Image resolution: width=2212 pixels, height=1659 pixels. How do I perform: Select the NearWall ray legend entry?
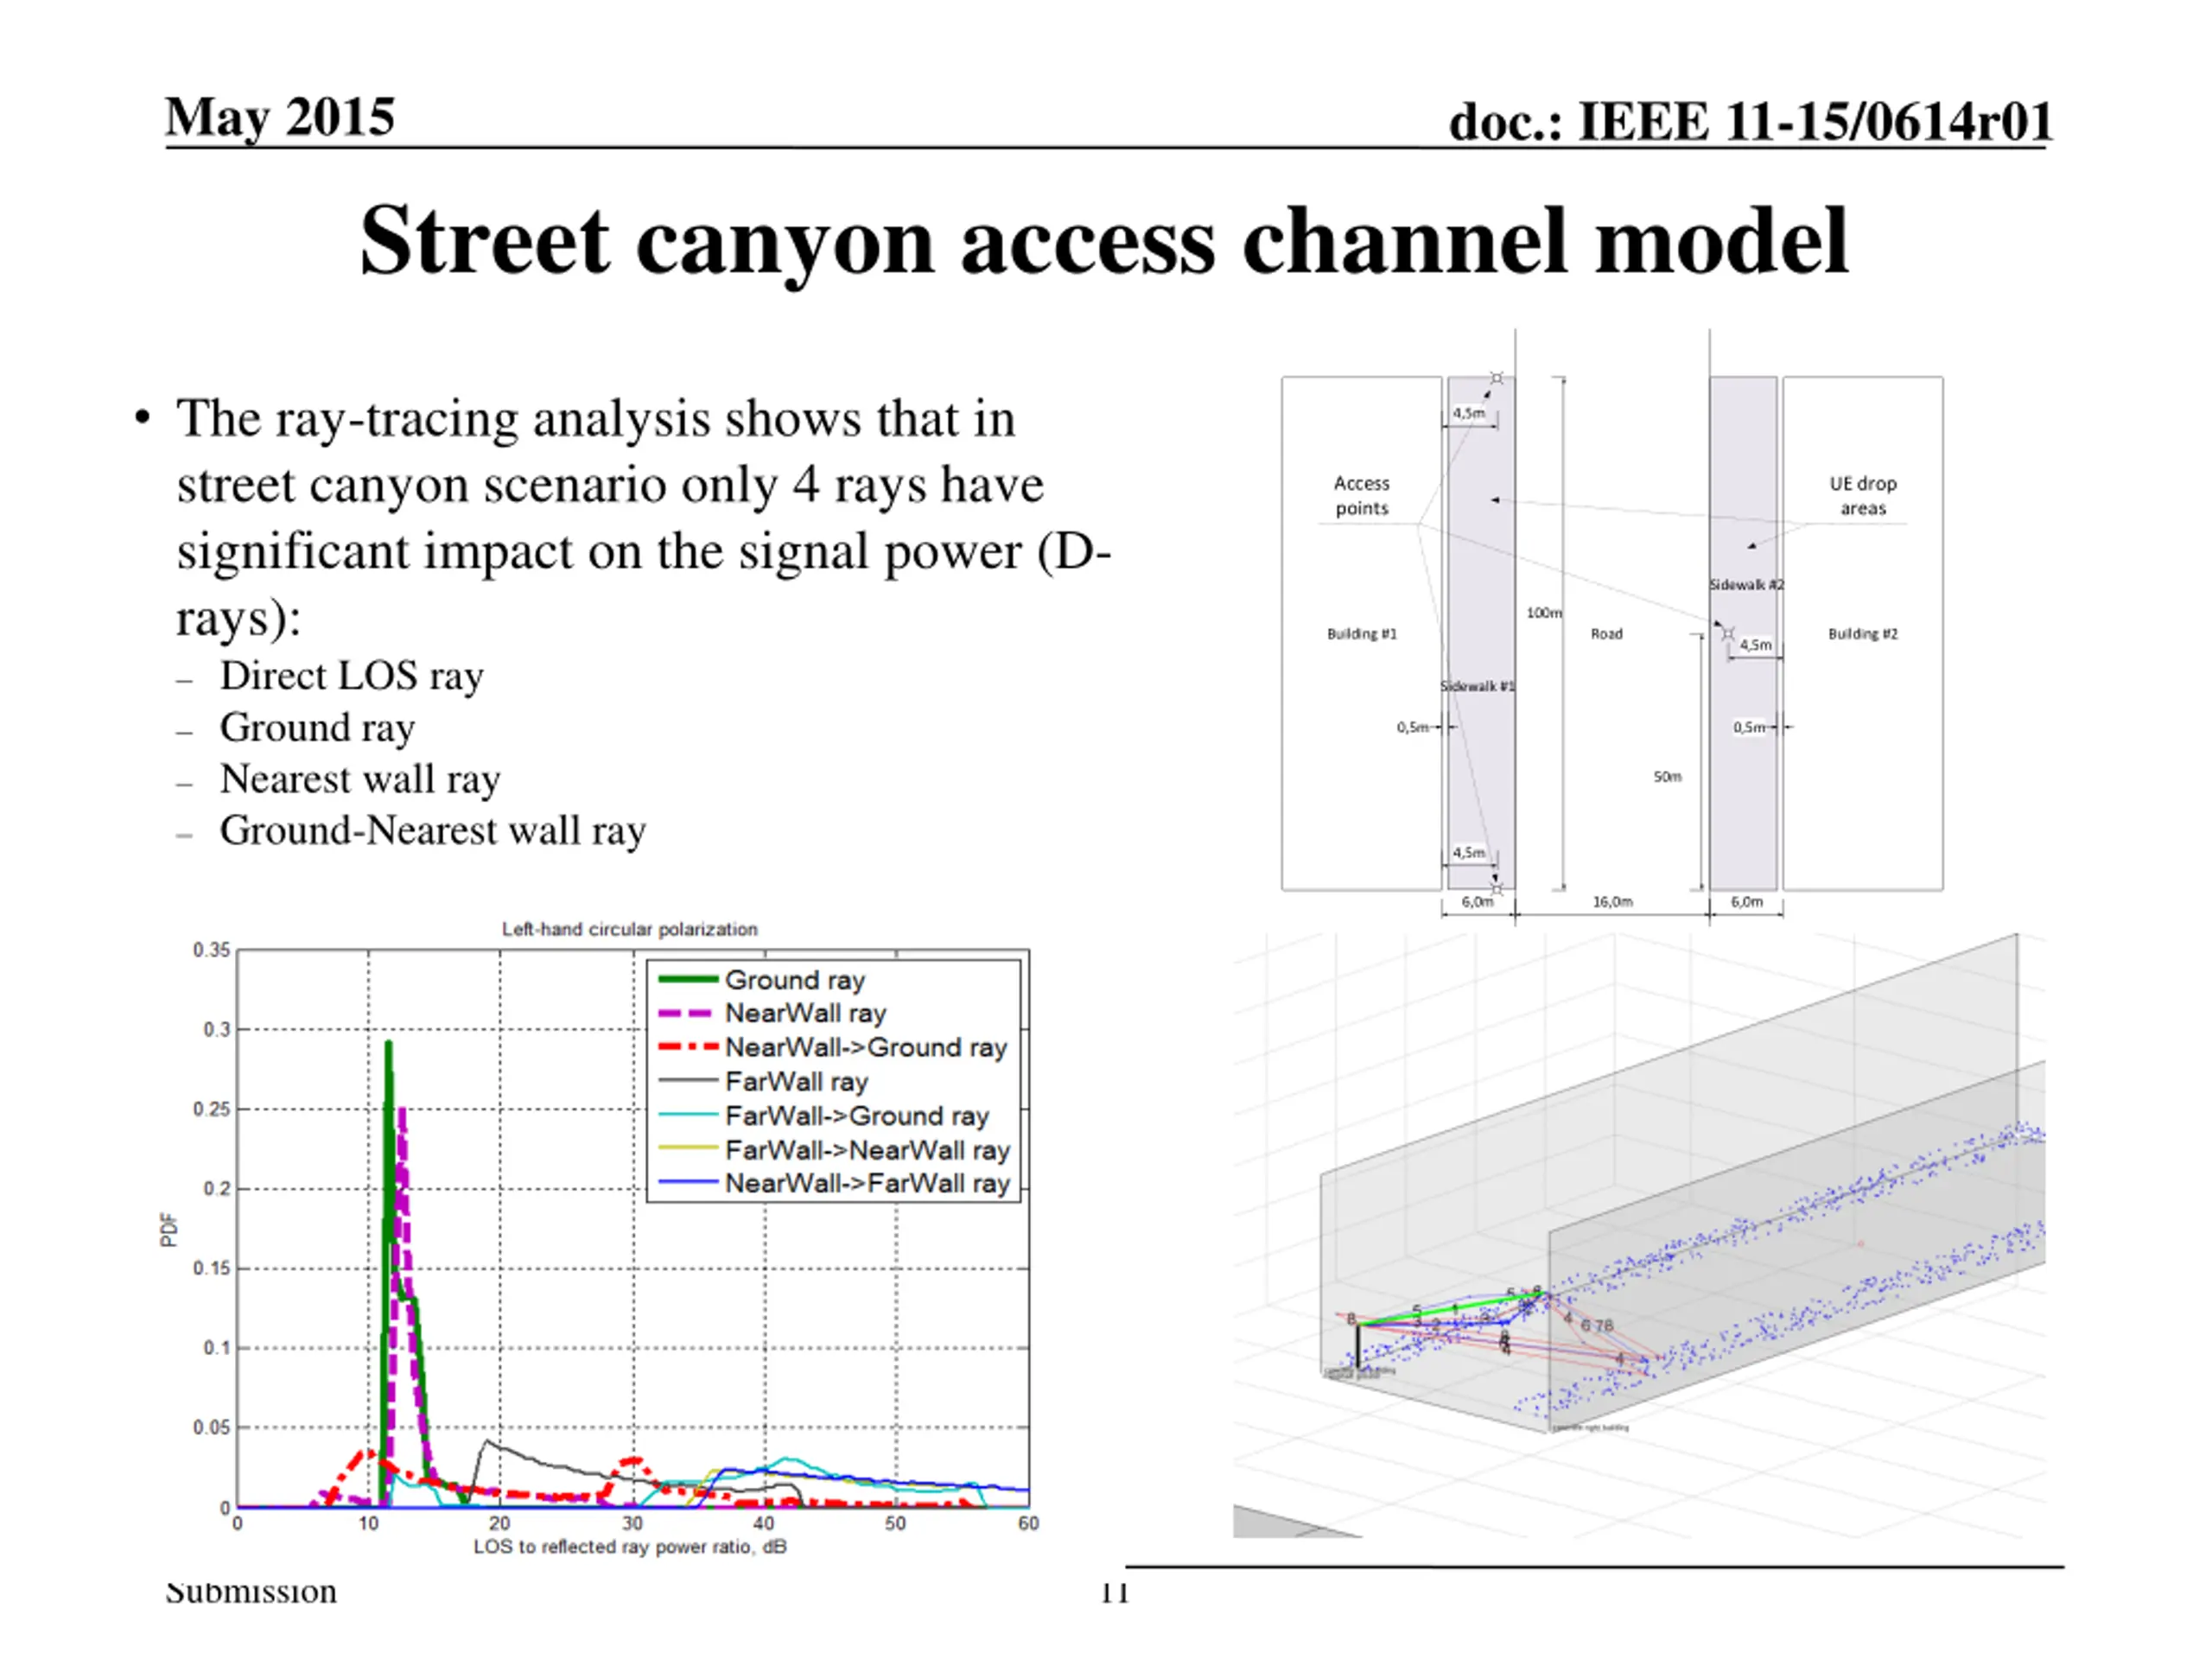[x=772, y=1013]
